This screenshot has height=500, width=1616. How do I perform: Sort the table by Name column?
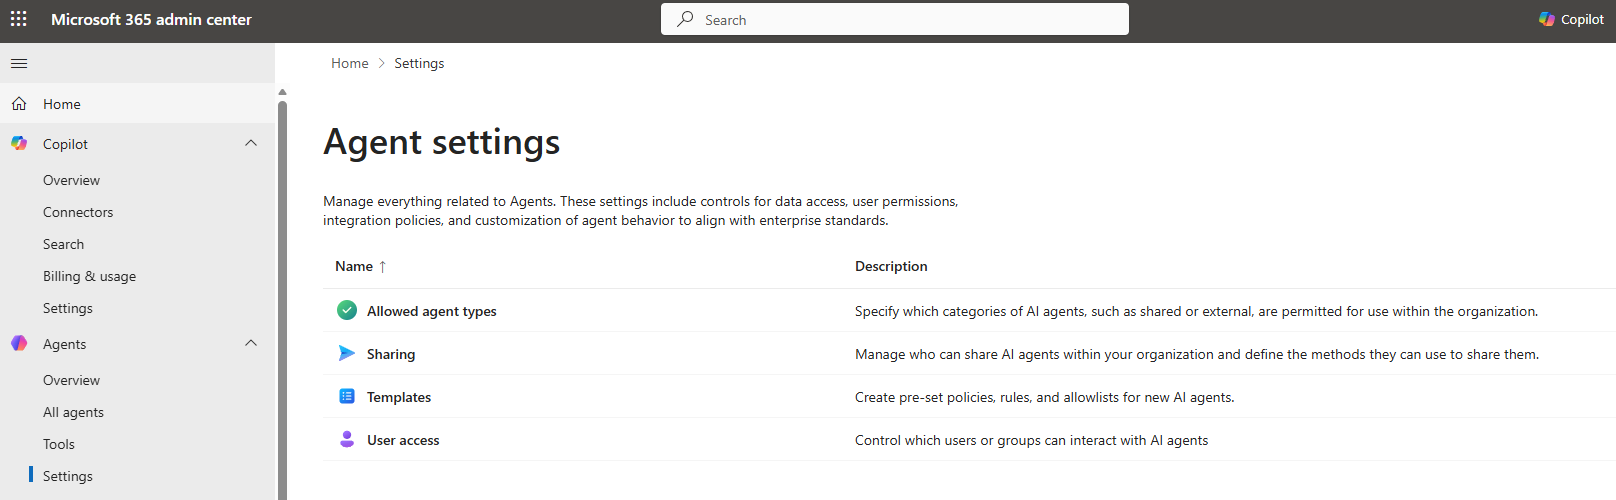(x=354, y=267)
